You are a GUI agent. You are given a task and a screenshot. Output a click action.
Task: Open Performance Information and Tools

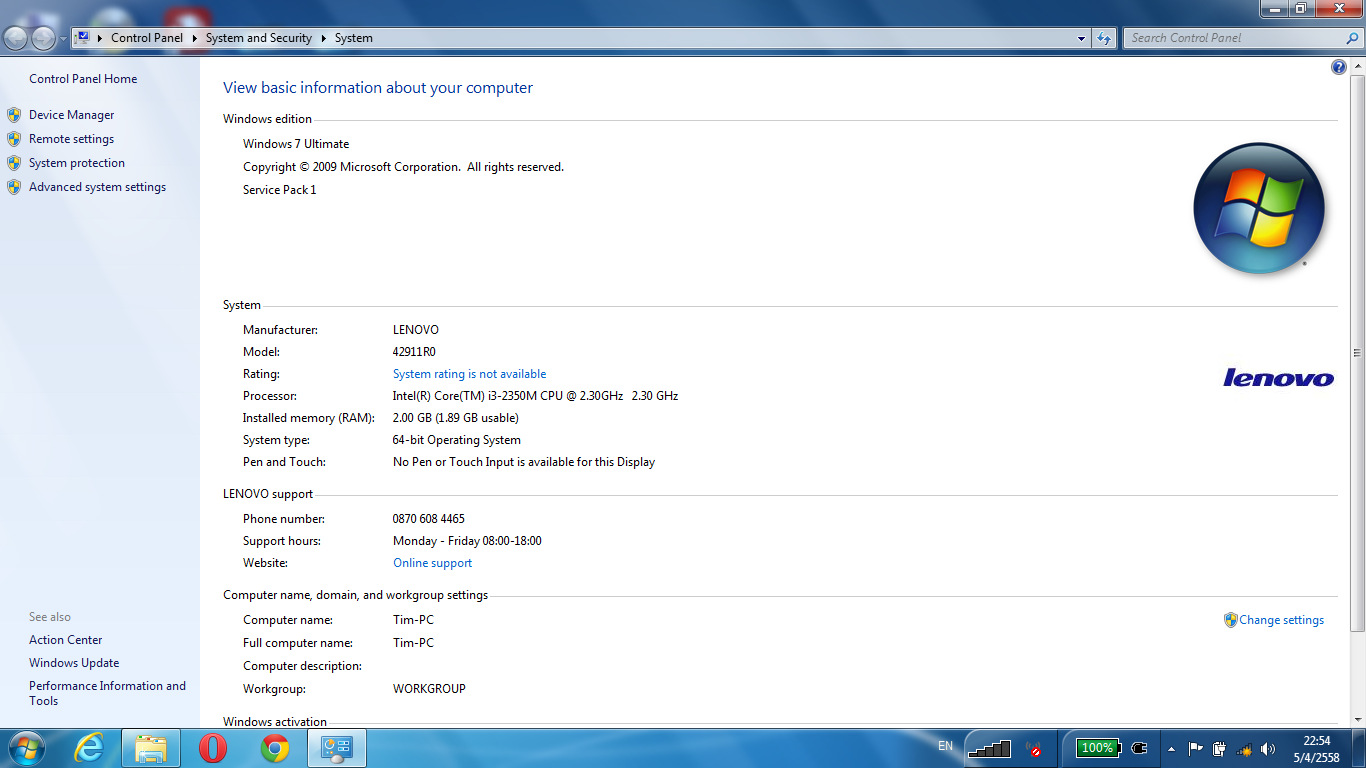(x=107, y=693)
